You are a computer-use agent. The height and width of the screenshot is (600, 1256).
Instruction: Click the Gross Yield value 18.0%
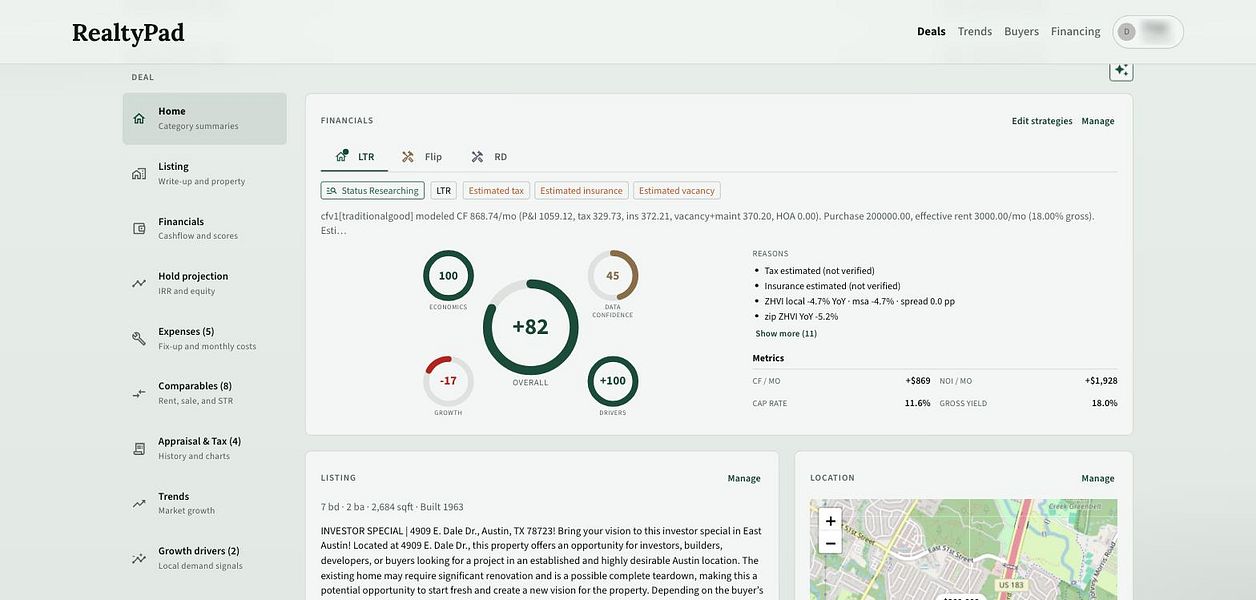(1105, 403)
